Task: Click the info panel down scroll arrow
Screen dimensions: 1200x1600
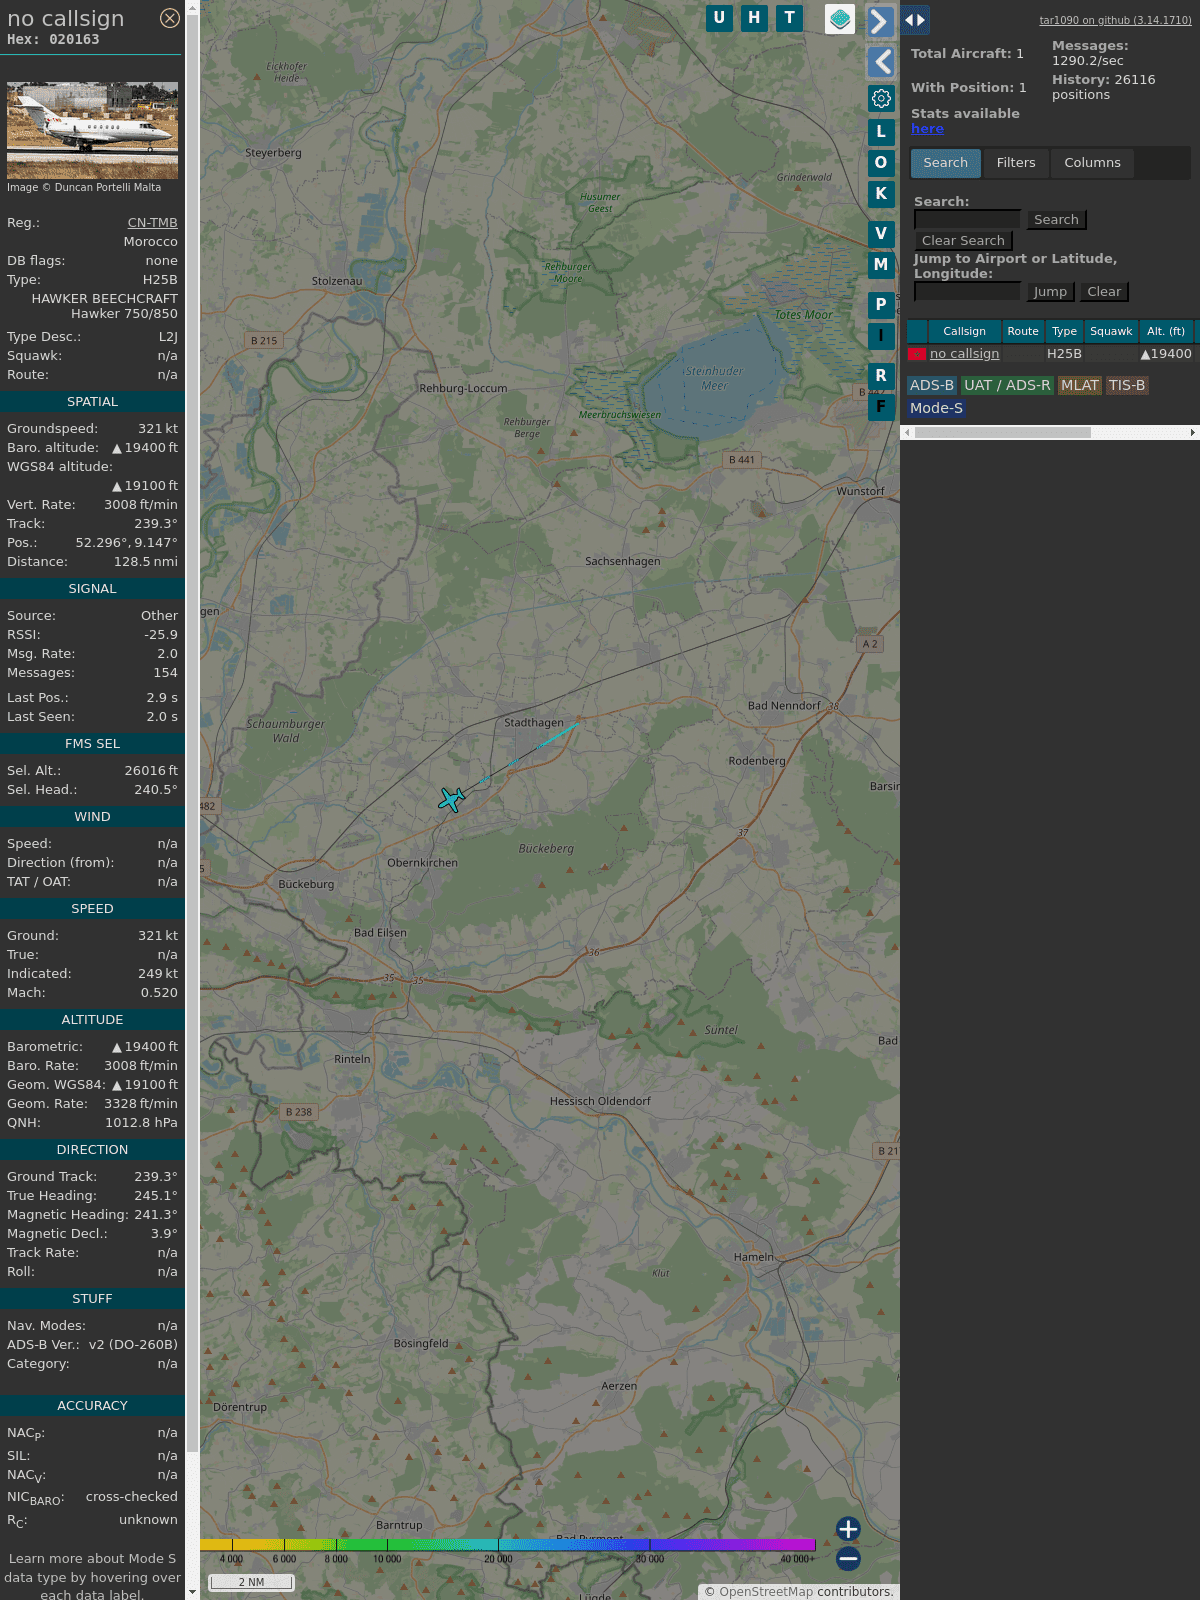Action: pyautogui.click(x=192, y=1592)
